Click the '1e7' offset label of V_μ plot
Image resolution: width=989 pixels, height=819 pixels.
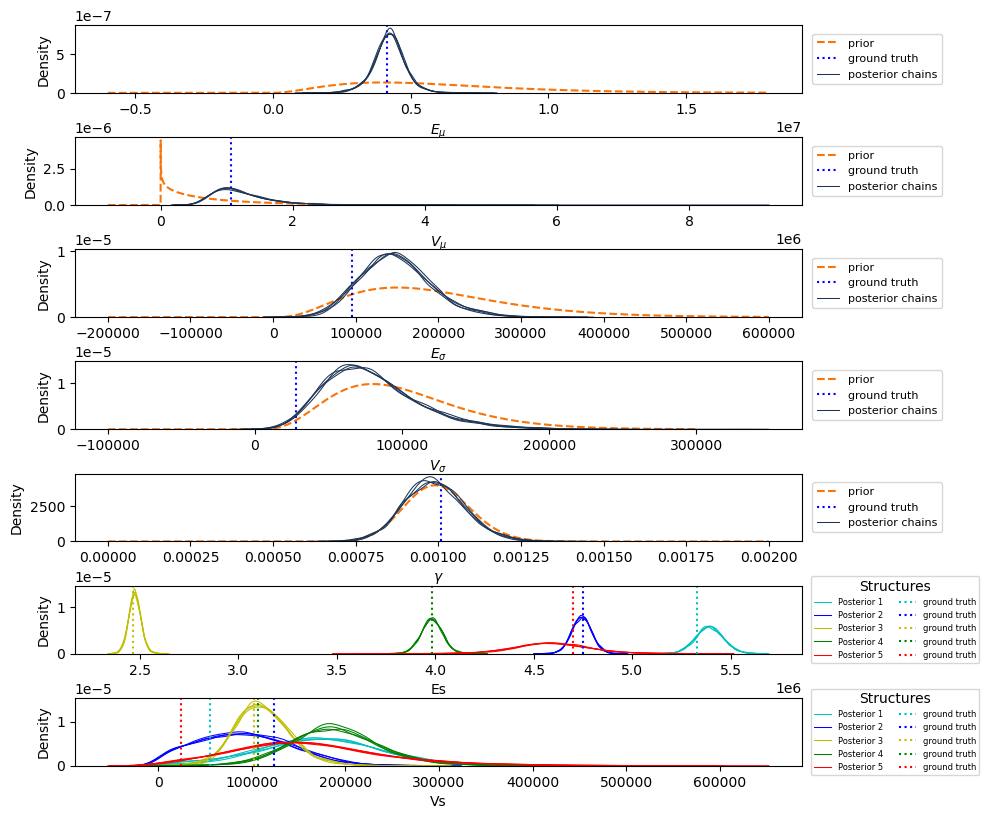(788, 127)
